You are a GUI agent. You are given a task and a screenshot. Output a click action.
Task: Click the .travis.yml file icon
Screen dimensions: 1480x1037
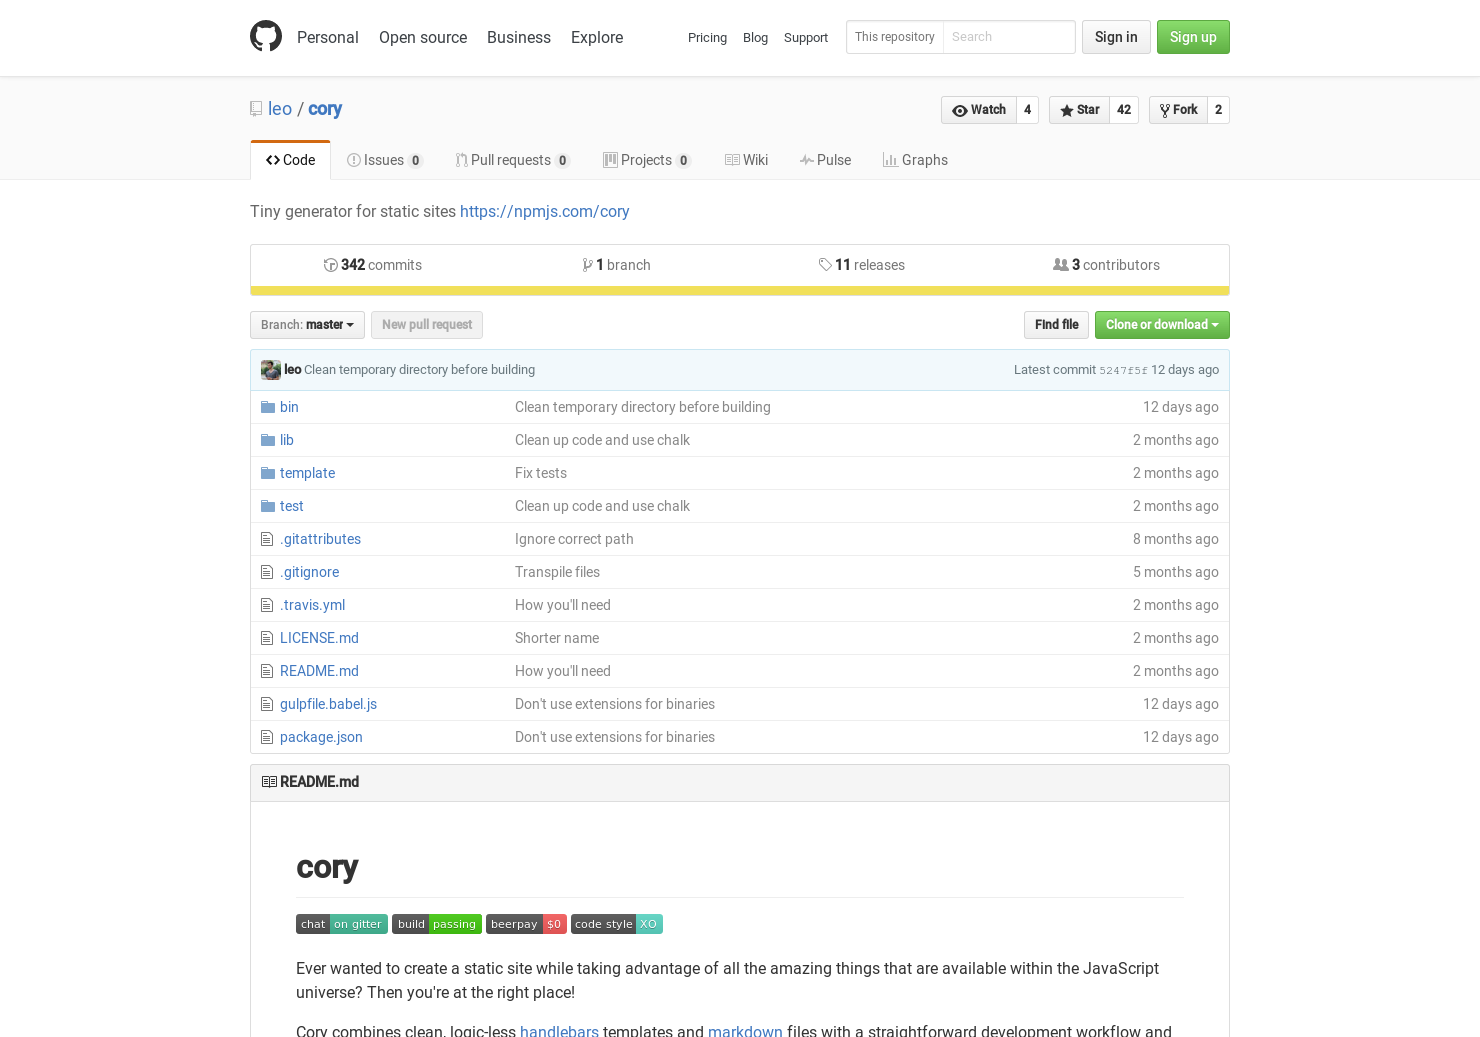coord(267,605)
